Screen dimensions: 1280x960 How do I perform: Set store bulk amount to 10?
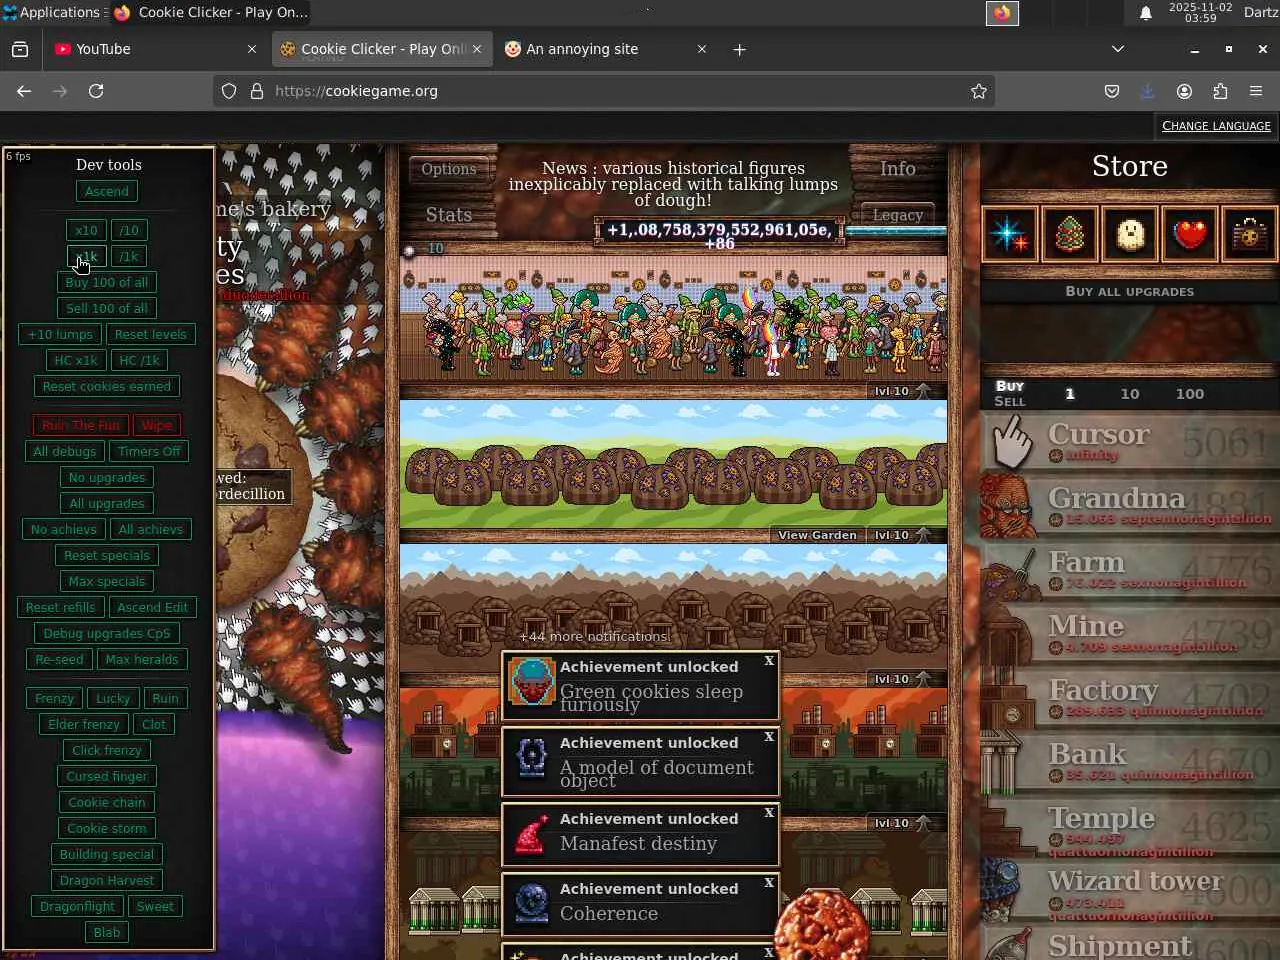tap(1130, 394)
